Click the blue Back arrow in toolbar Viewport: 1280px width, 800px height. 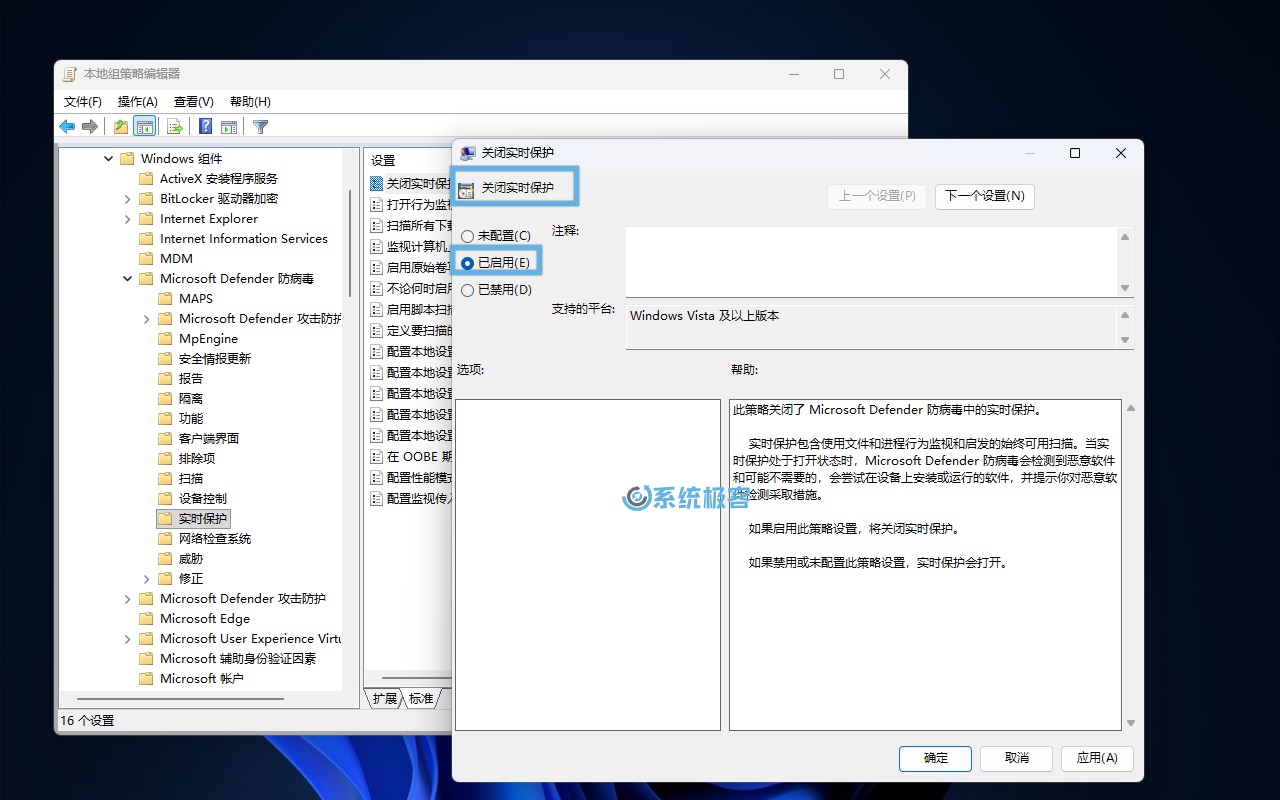click(67, 127)
